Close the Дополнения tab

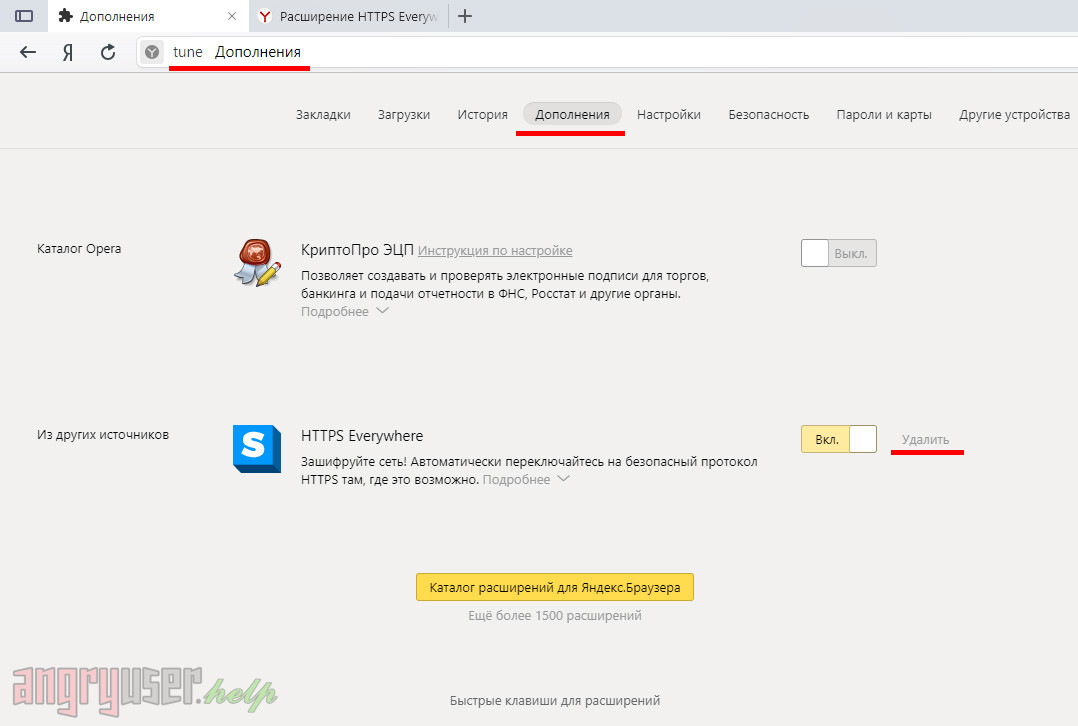(232, 16)
